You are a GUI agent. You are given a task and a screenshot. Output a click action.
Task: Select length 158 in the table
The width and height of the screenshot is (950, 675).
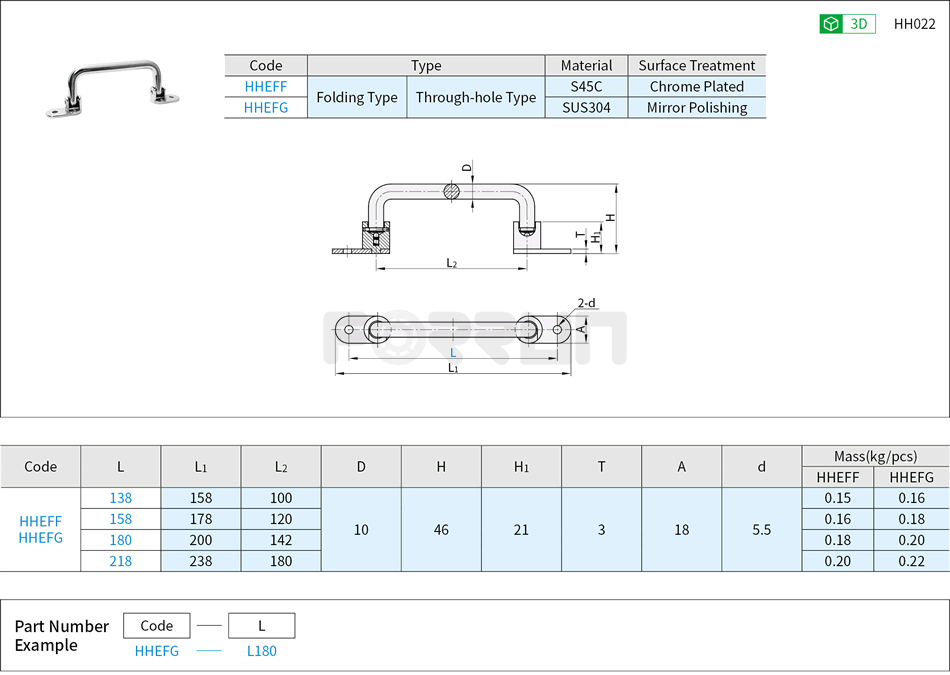coord(120,519)
